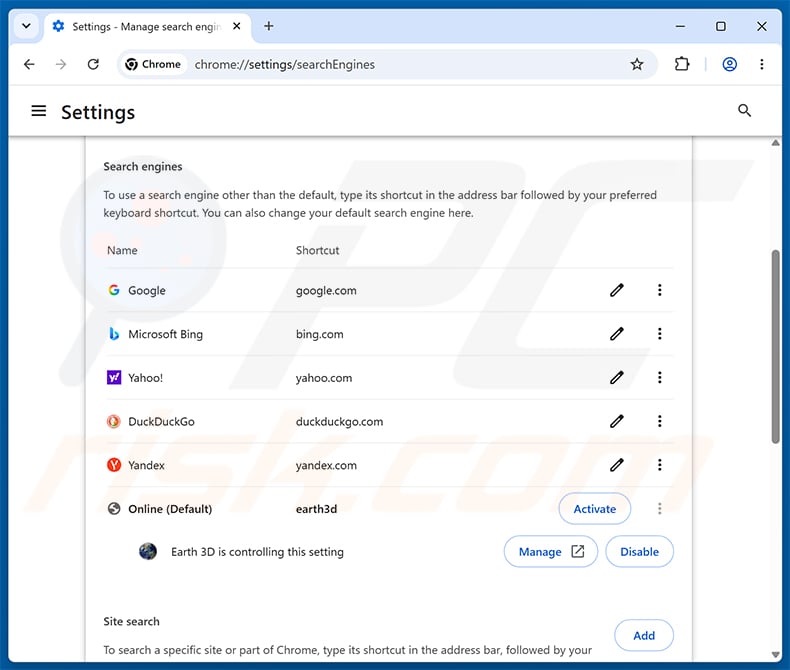This screenshot has height=670, width=790.
Task: Edit the Yahoo! search engine entry
Action: pos(617,377)
